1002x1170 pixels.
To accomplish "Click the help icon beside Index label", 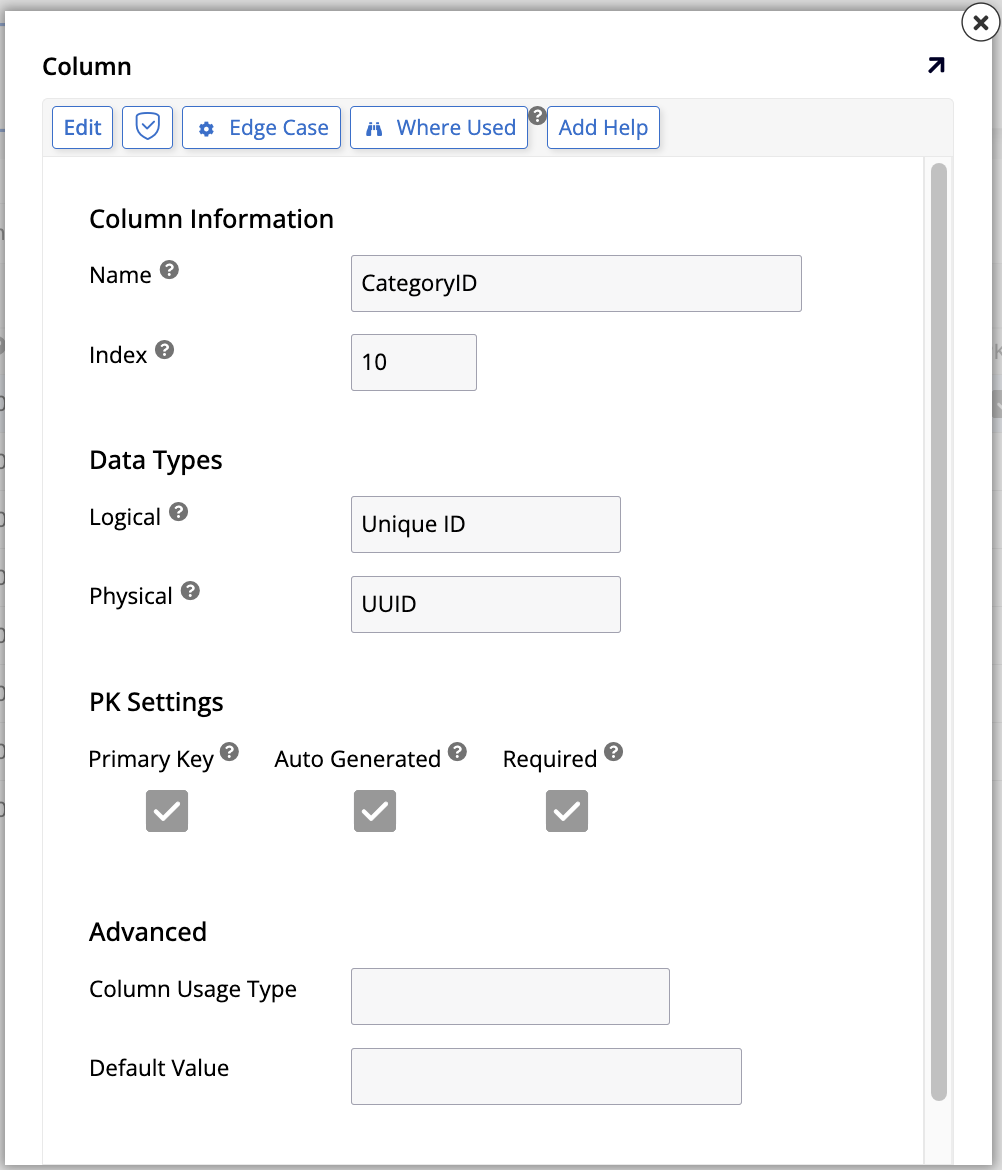I will click(165, 348).
